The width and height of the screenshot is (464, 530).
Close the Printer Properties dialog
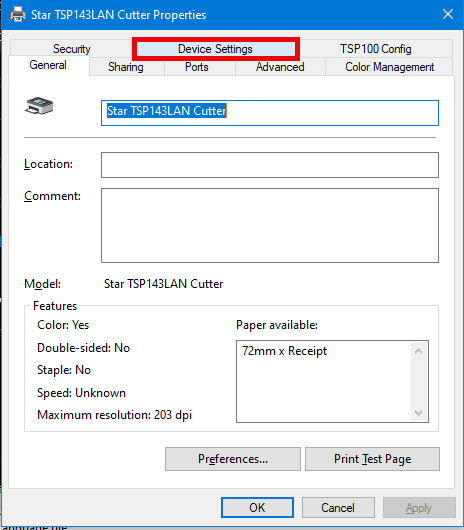(448, 15)
